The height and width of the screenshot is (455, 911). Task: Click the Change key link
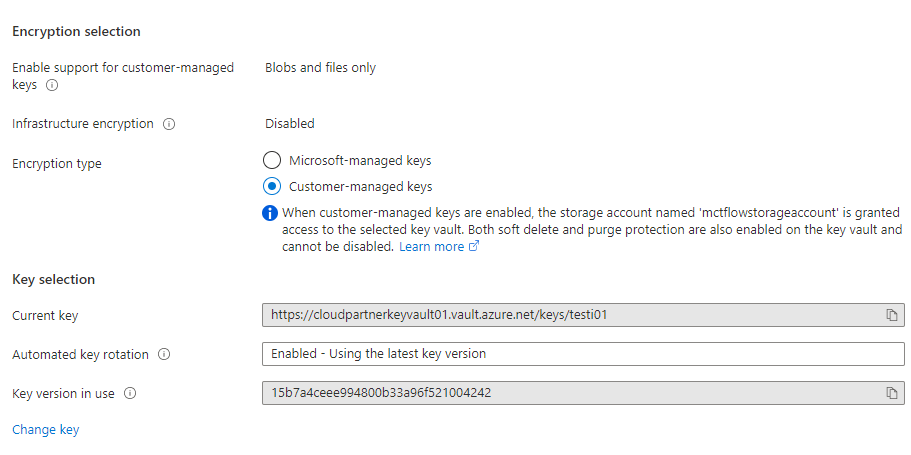[45, 430]
